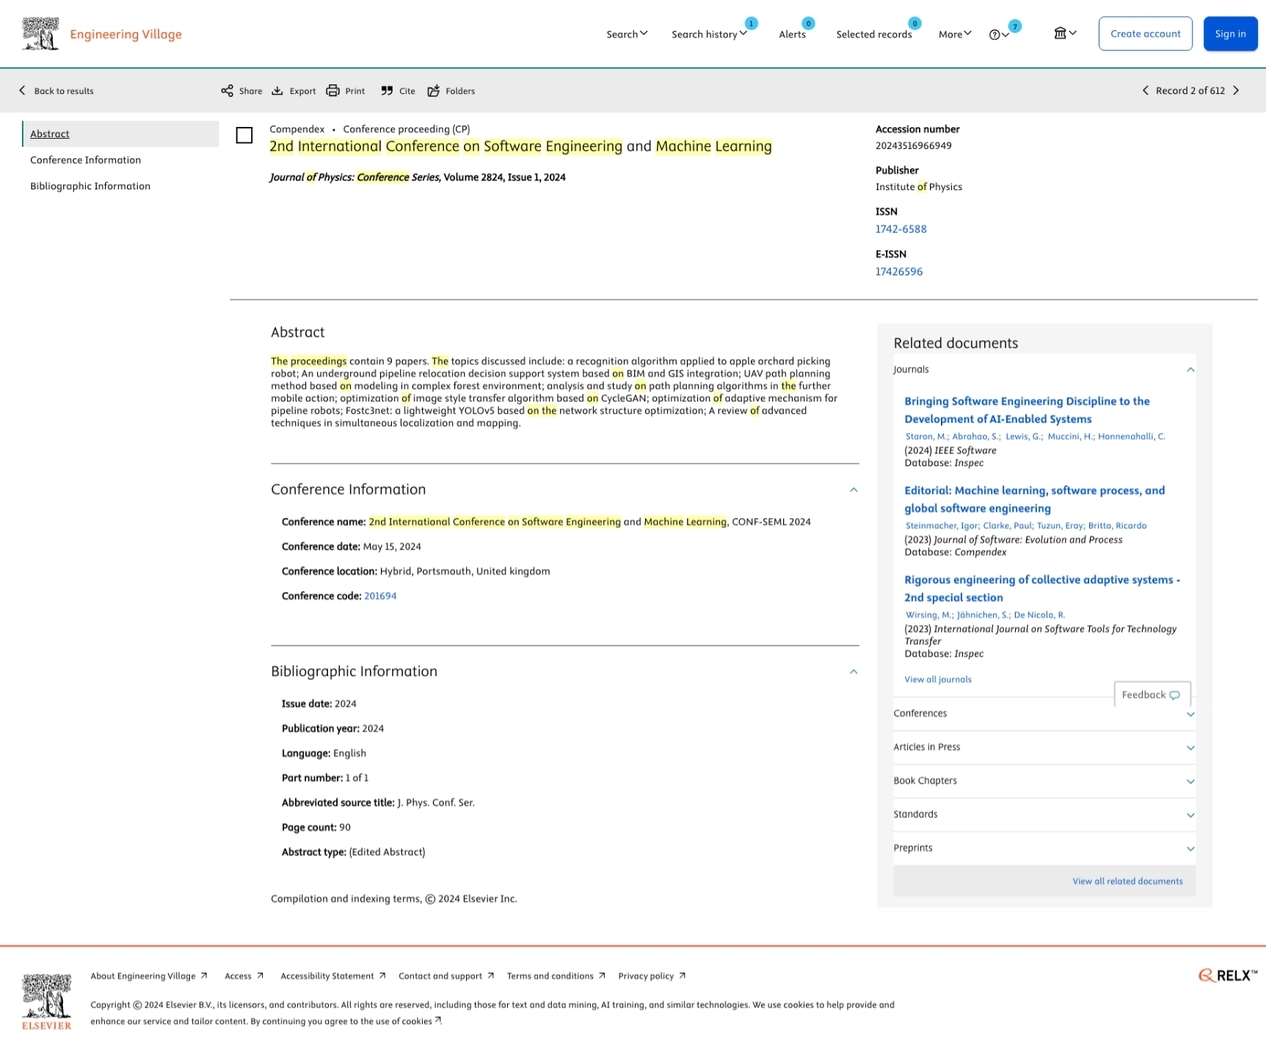Click the Print icon
This screenshot has height=1051, width=1266.
(x=333, y=91)
